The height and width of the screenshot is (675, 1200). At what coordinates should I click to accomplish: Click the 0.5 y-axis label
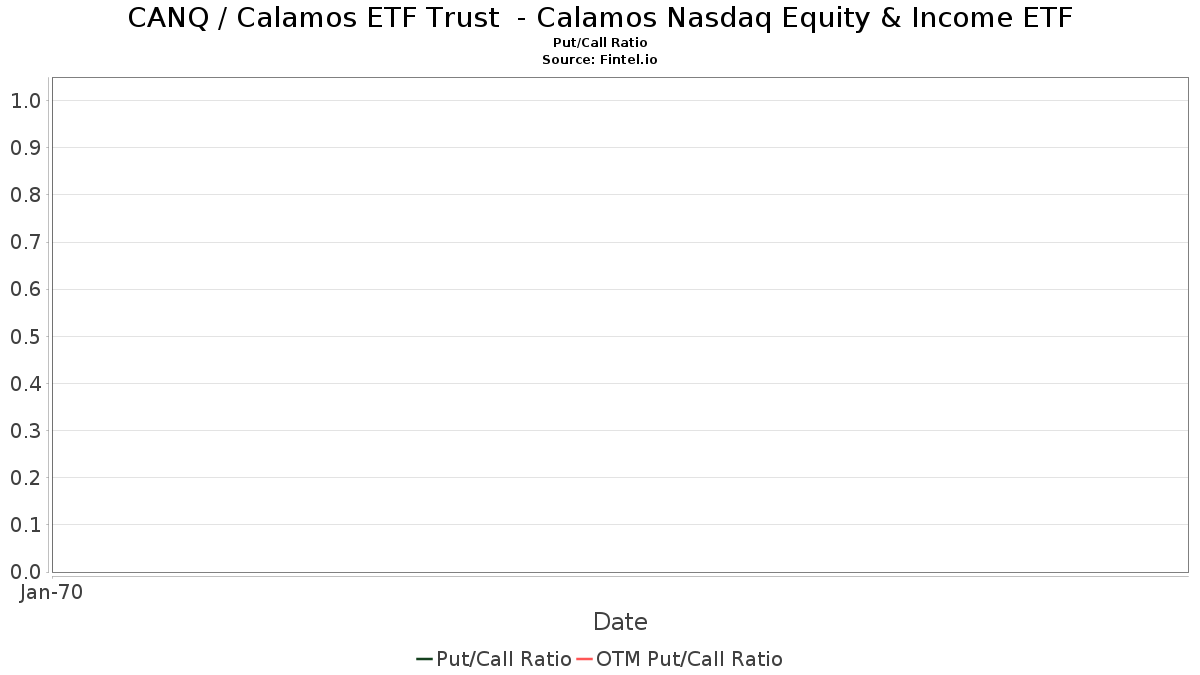[x=26, y=337]
